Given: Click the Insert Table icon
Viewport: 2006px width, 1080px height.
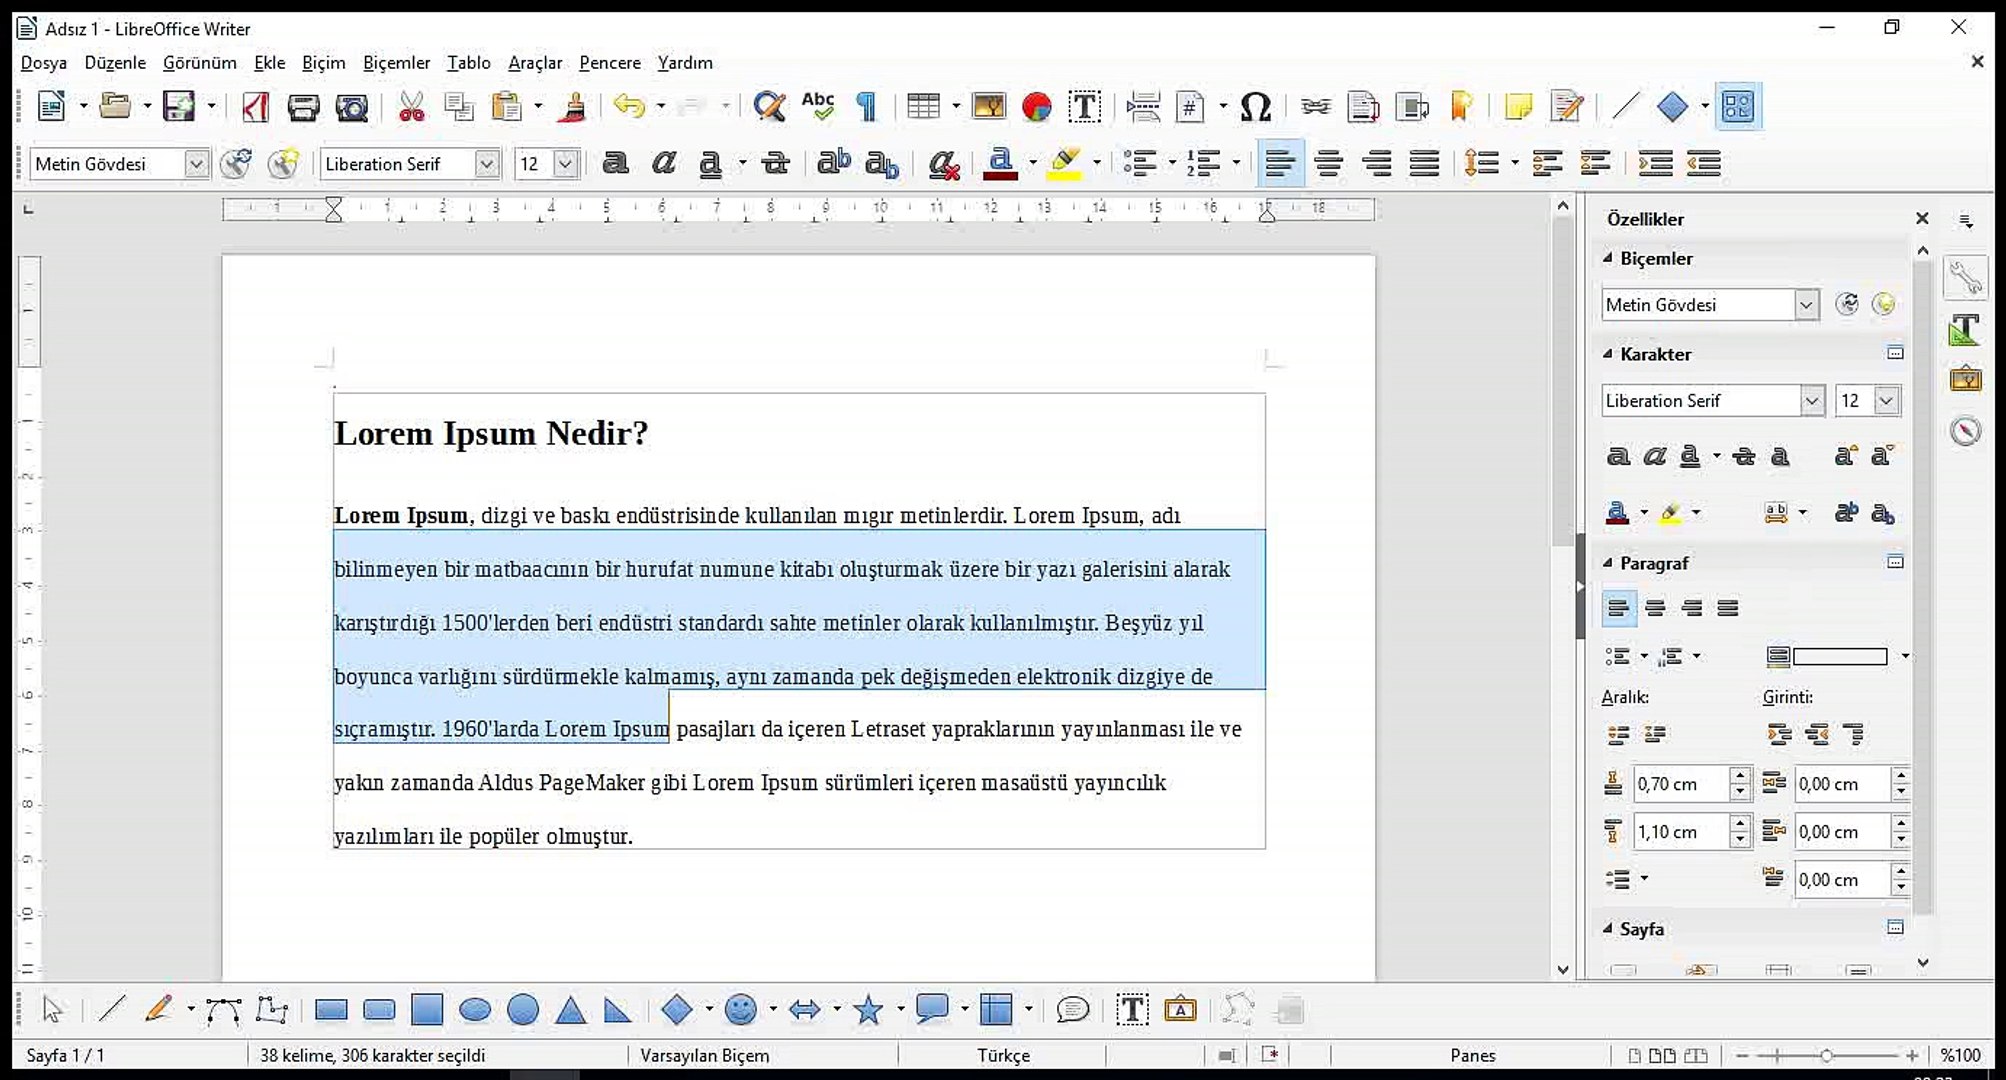Looking at the screenshot, I should [922, 107].
